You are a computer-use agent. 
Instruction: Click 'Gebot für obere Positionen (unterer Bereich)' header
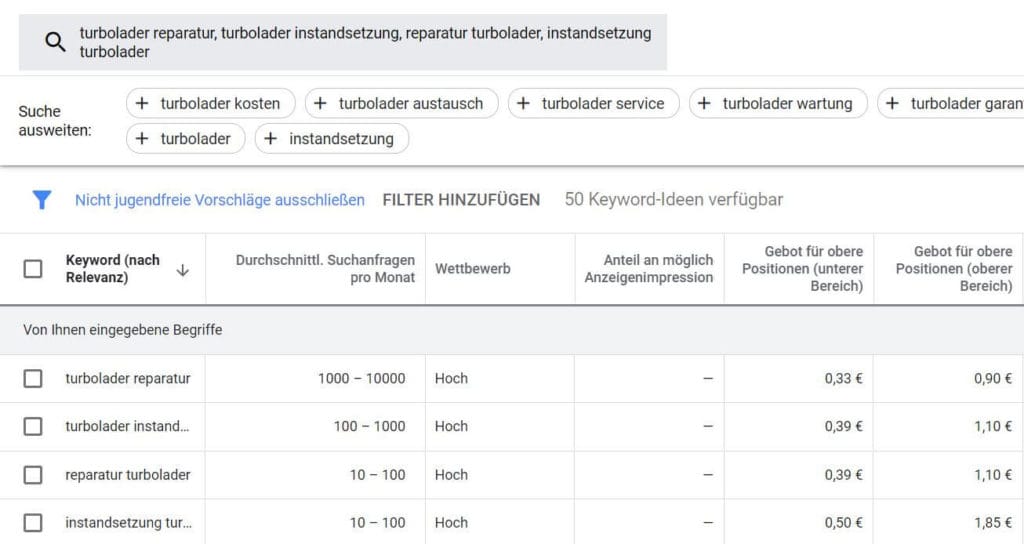803,269
